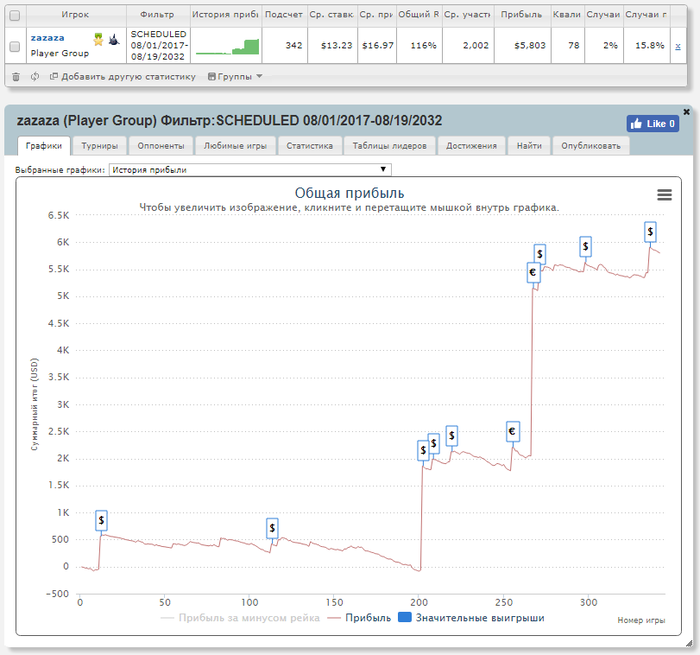Open the Таблицы лидеров tab

coord(389,146)
